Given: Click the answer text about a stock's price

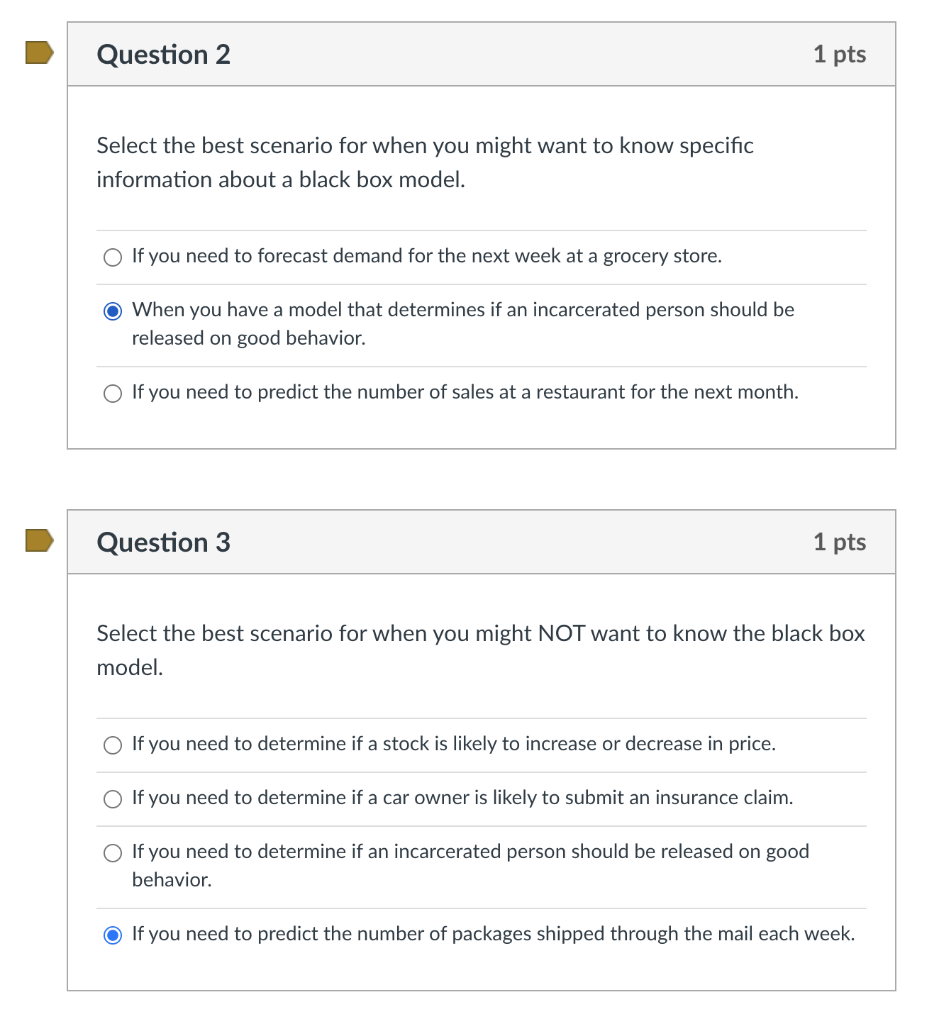Looking at the screenshot, I should pos(454,744).
